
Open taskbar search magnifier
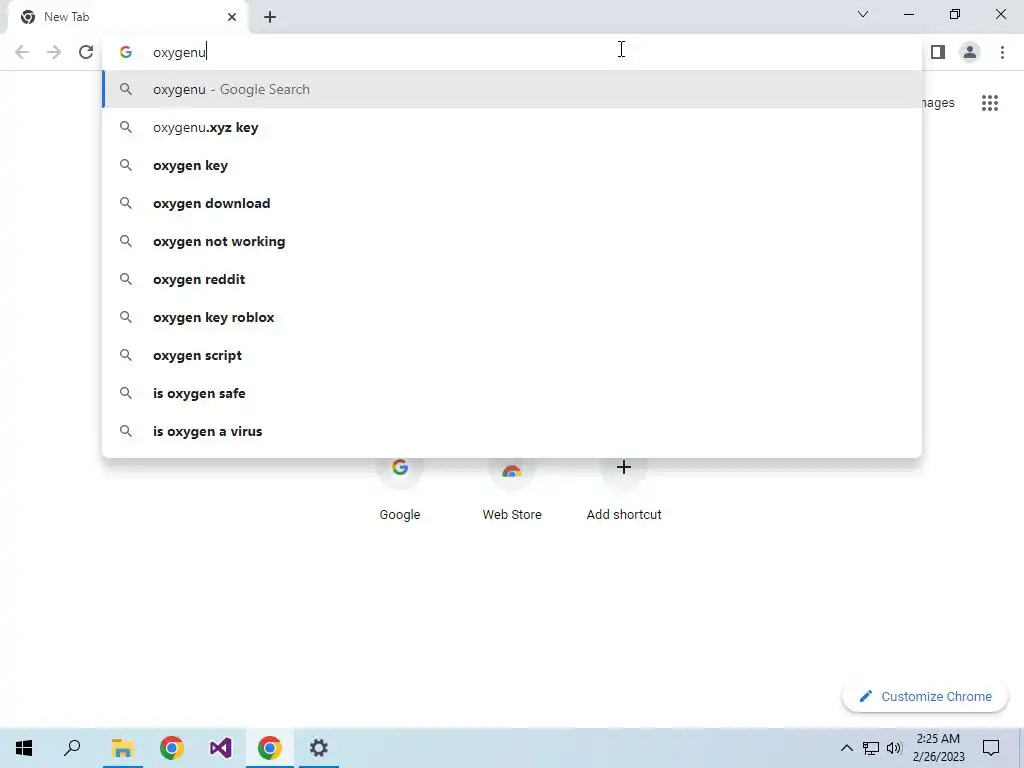coord(72,748)
